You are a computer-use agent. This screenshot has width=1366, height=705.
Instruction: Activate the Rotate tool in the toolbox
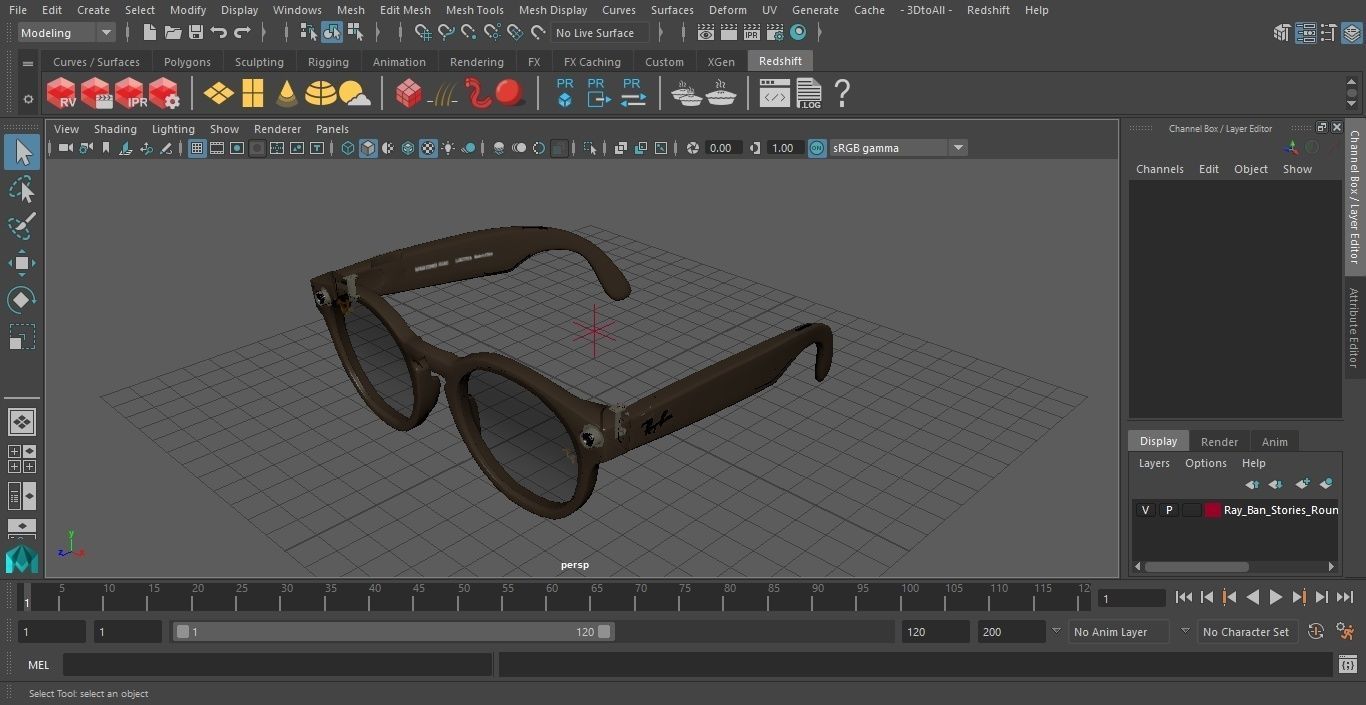click(22, 300)
